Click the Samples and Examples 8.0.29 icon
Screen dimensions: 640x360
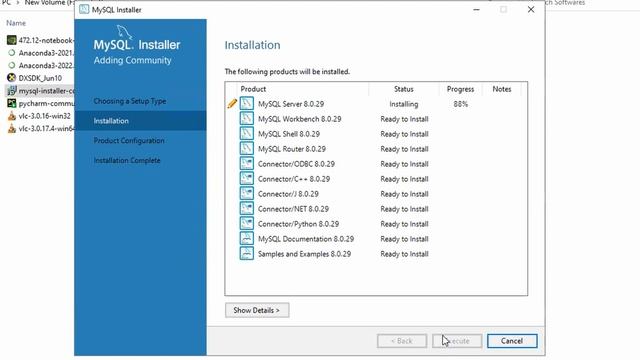click(x=247, y=253)
